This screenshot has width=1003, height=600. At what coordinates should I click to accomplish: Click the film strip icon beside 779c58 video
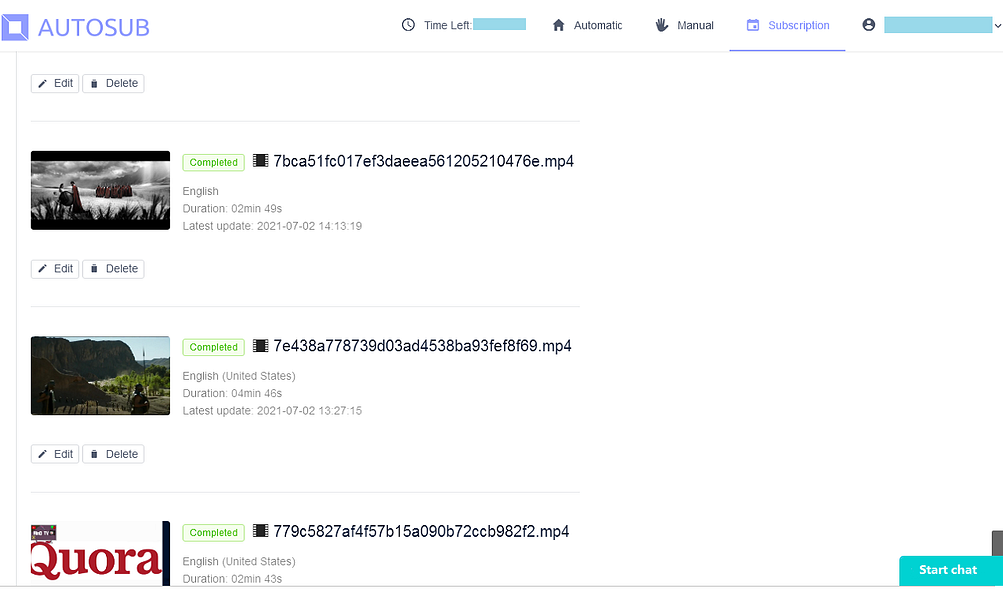(x=261, y=532)
